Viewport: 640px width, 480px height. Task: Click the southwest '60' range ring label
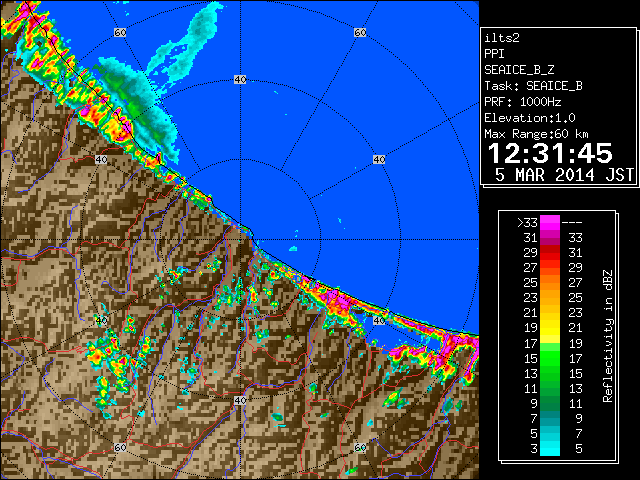(120, 448)
